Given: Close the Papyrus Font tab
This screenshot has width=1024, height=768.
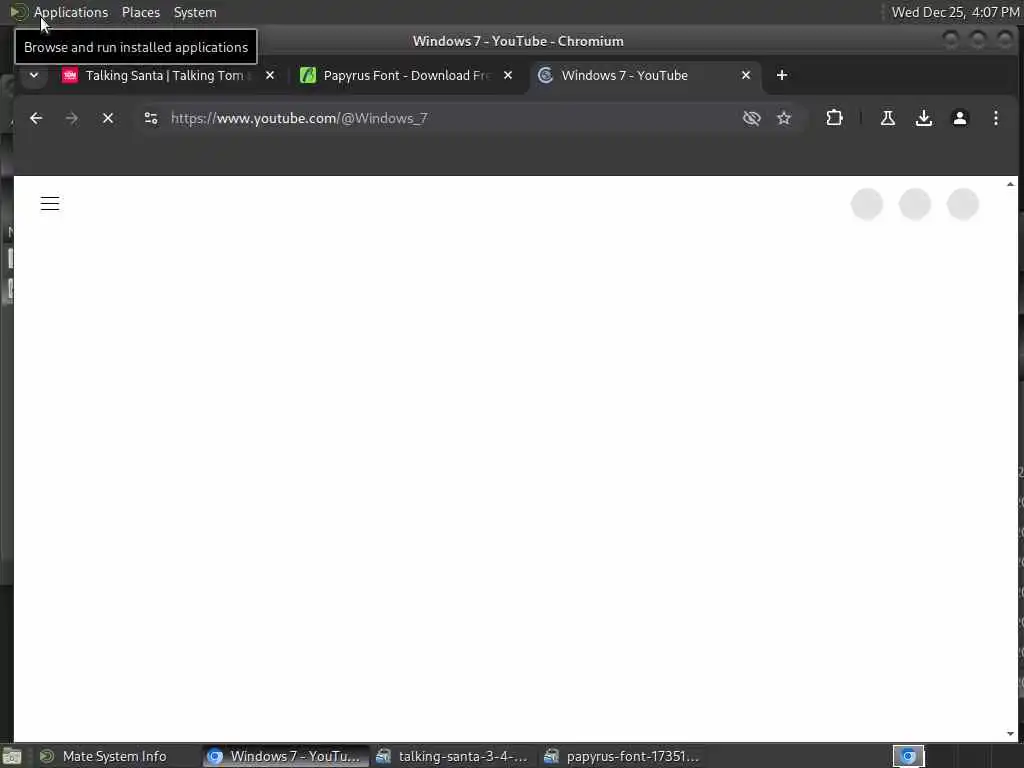Looking at the screenshot, I should tap(507, 75).
